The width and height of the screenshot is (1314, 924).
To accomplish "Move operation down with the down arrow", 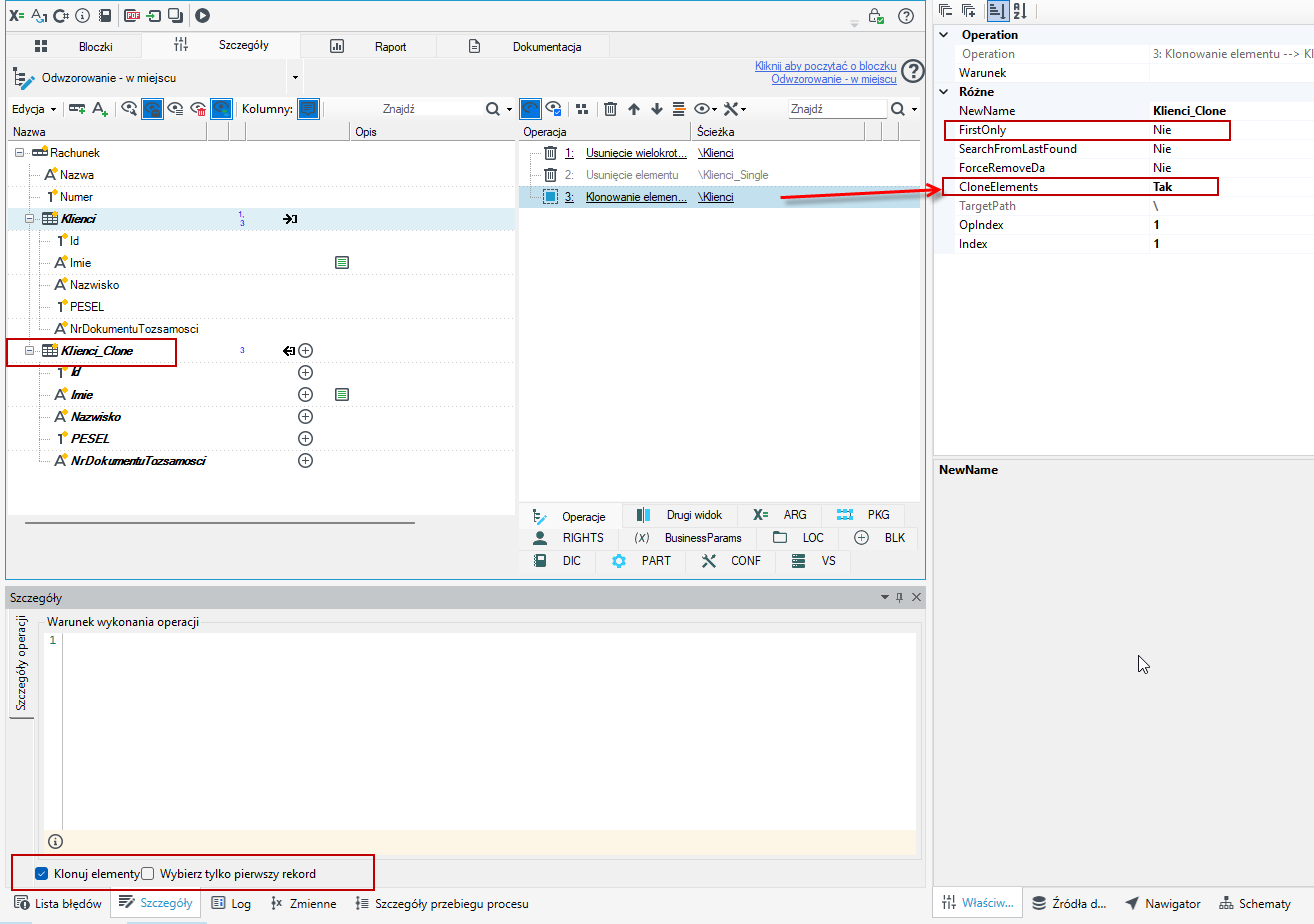I will [x=657, y=109].
